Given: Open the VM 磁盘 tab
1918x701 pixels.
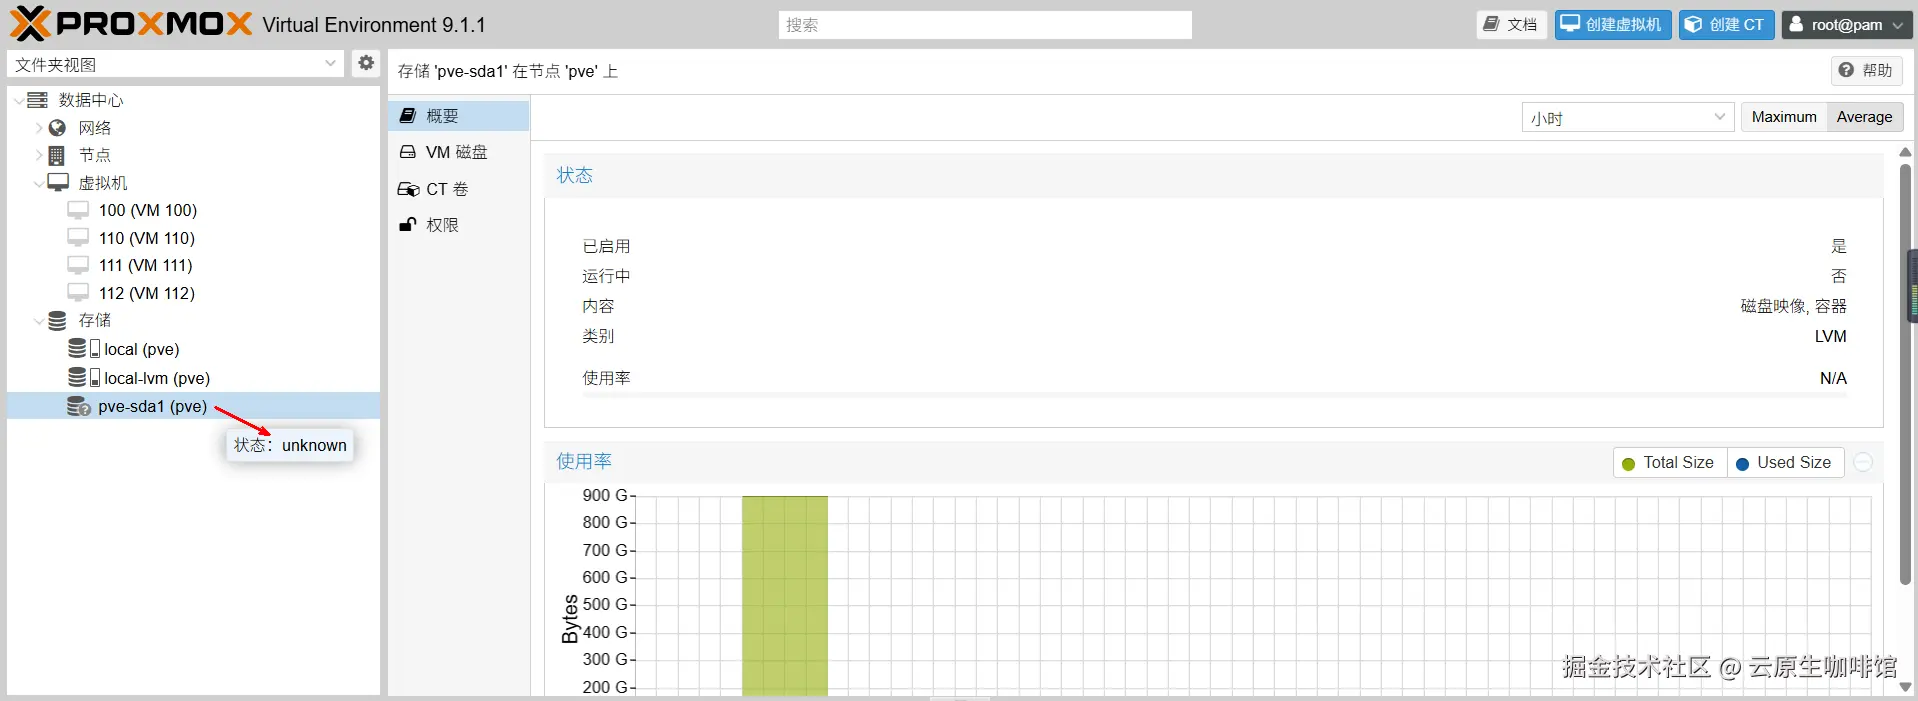Looking at the screenshot, I should point(459,152).
